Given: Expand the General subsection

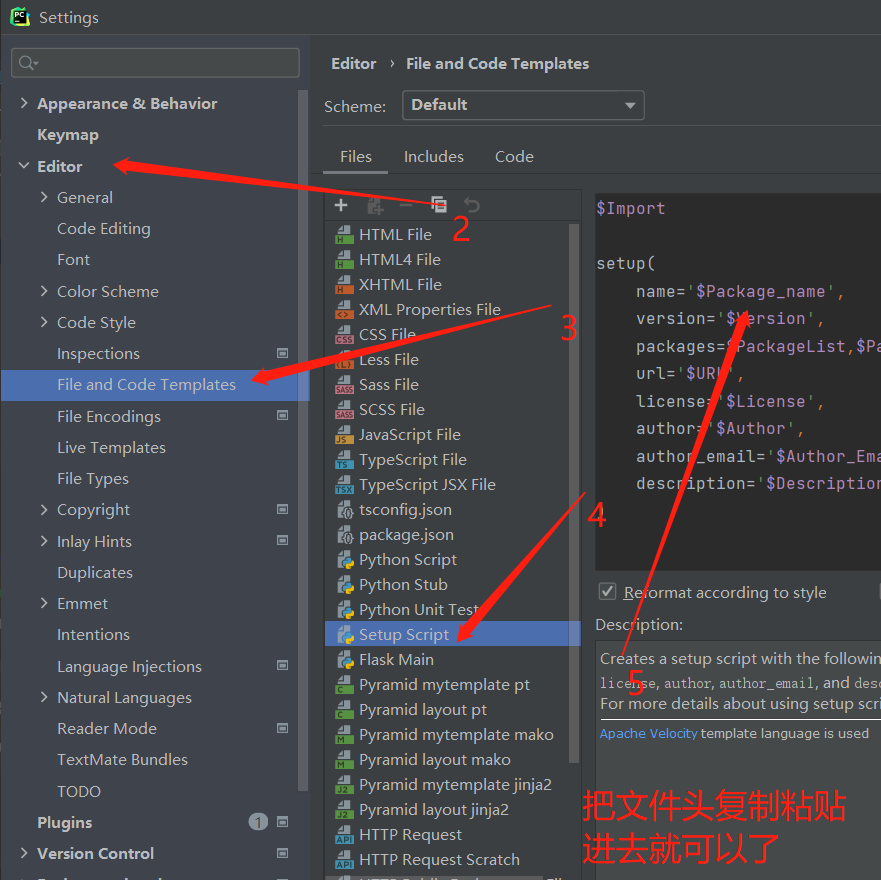Looking at the screenshot, I should [x=44, y=197].
